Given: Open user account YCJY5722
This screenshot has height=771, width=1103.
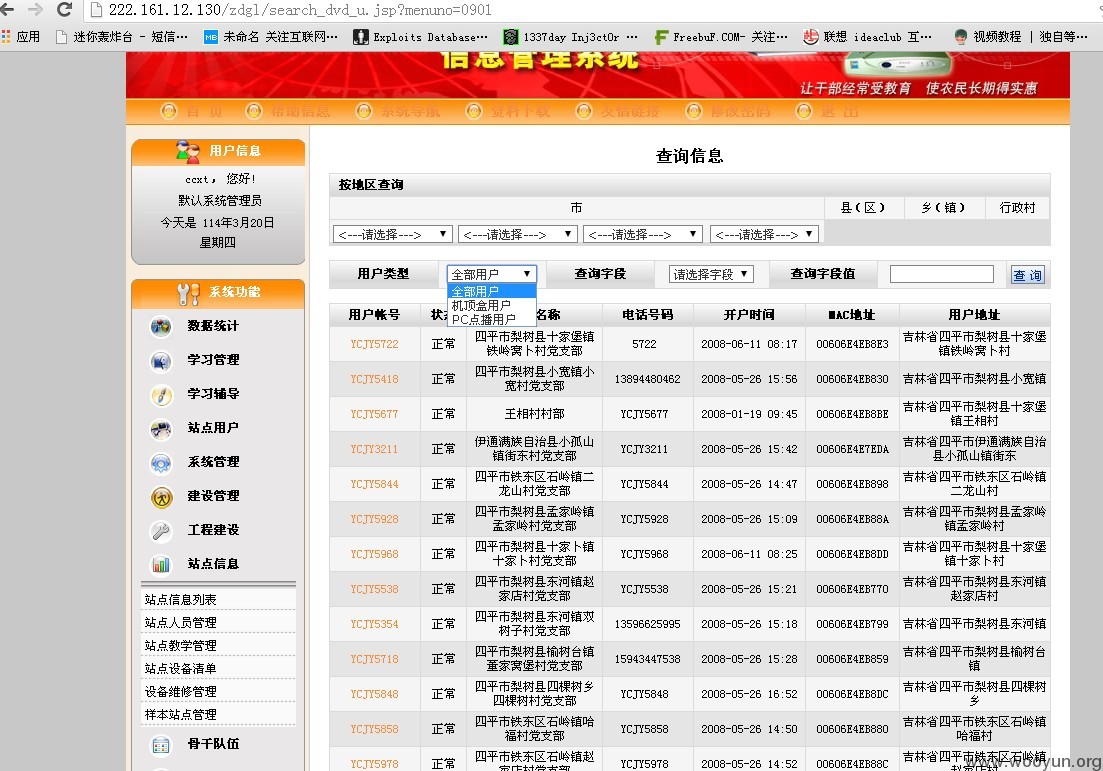Looking at the screenshot, I should coord(374,344).
